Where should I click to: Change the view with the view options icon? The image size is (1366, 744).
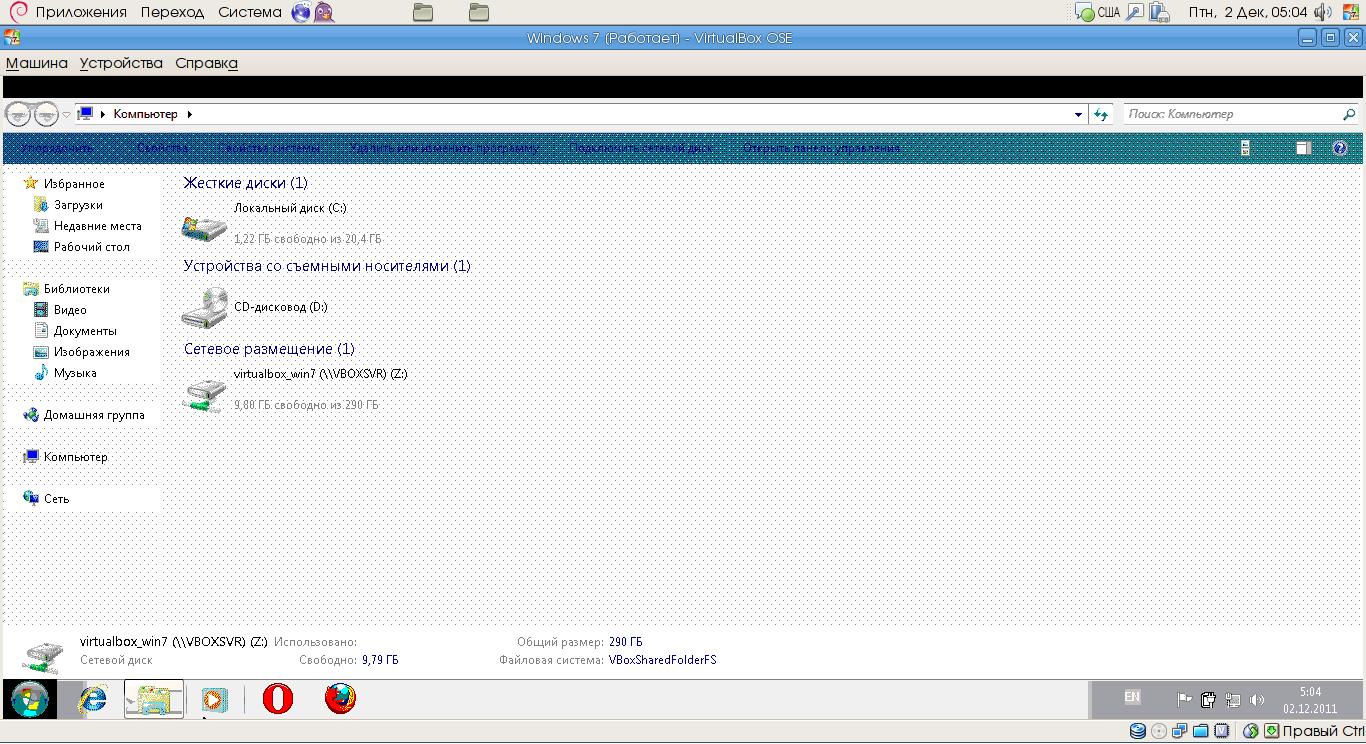[x=1246, y=148]
